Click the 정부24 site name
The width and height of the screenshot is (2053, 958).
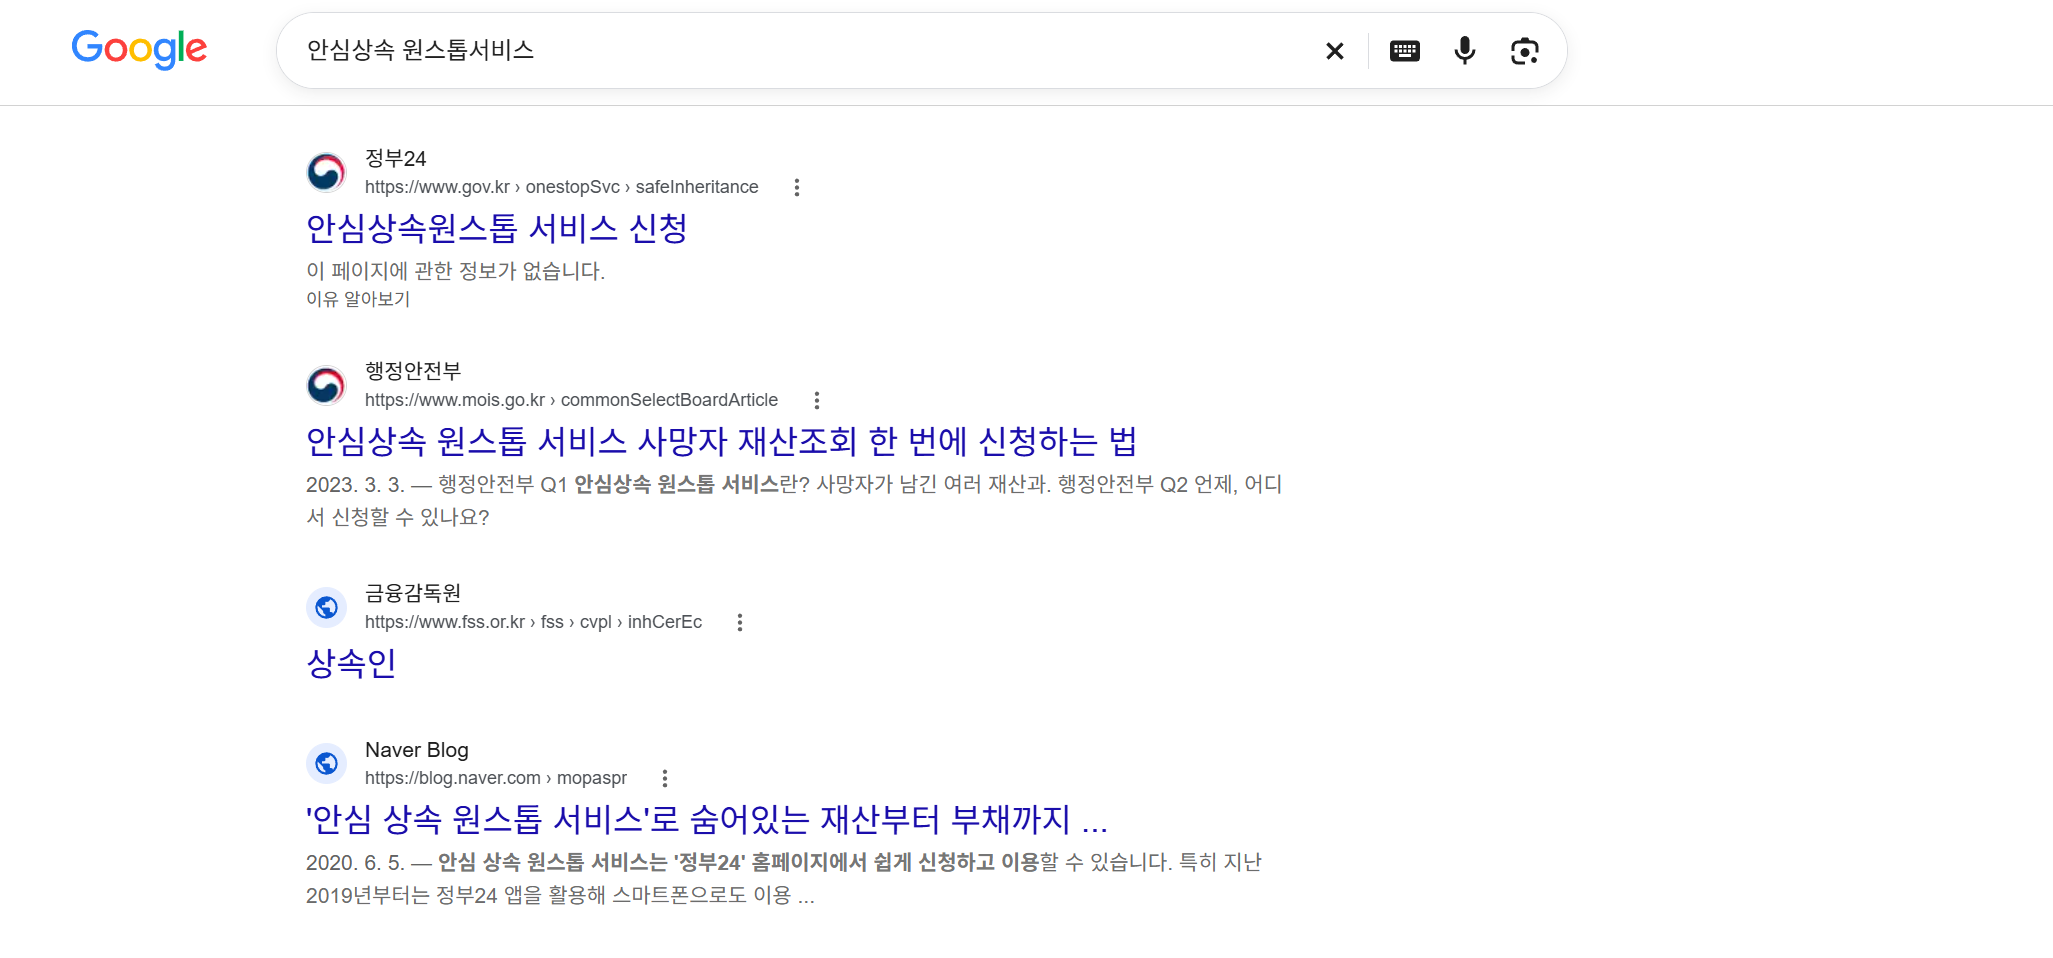point(396,159)
